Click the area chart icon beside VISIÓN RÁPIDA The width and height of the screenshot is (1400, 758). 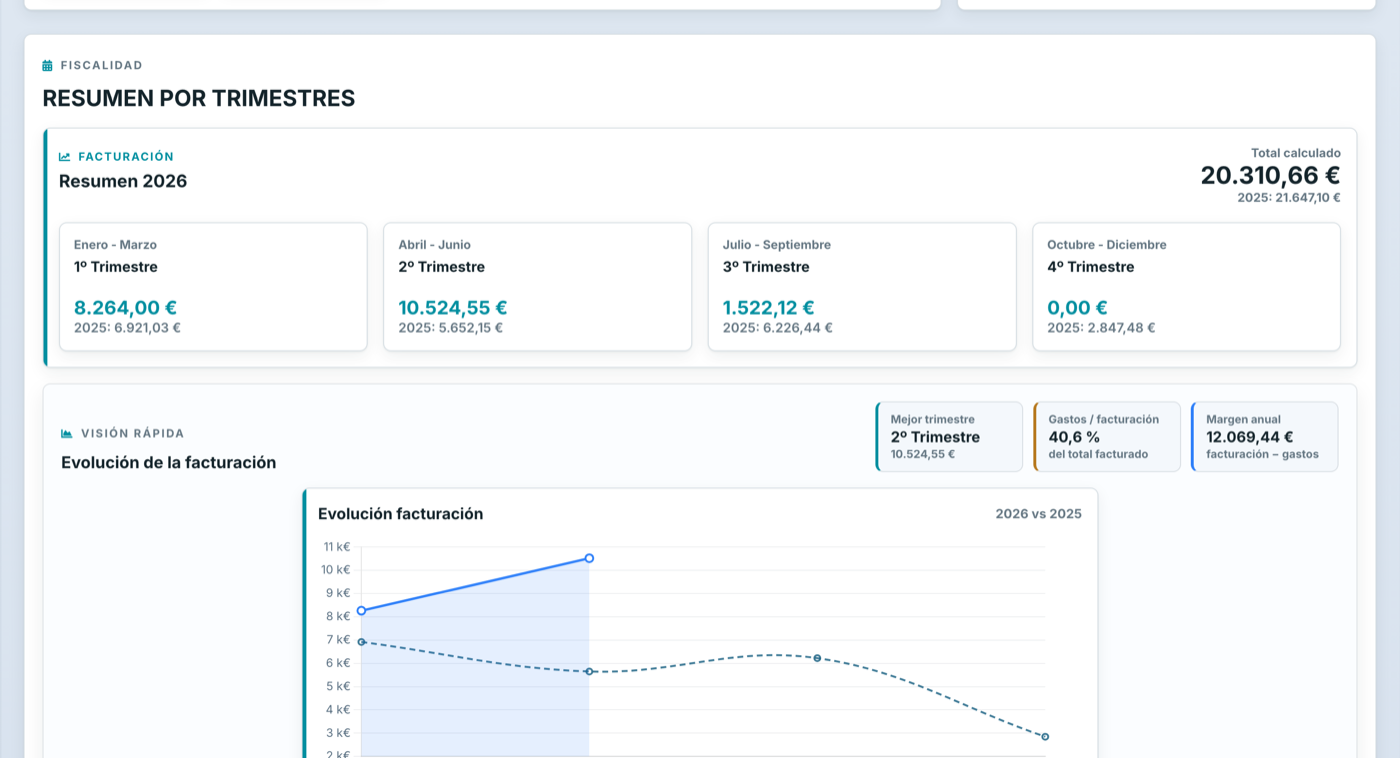pos(67,434)
